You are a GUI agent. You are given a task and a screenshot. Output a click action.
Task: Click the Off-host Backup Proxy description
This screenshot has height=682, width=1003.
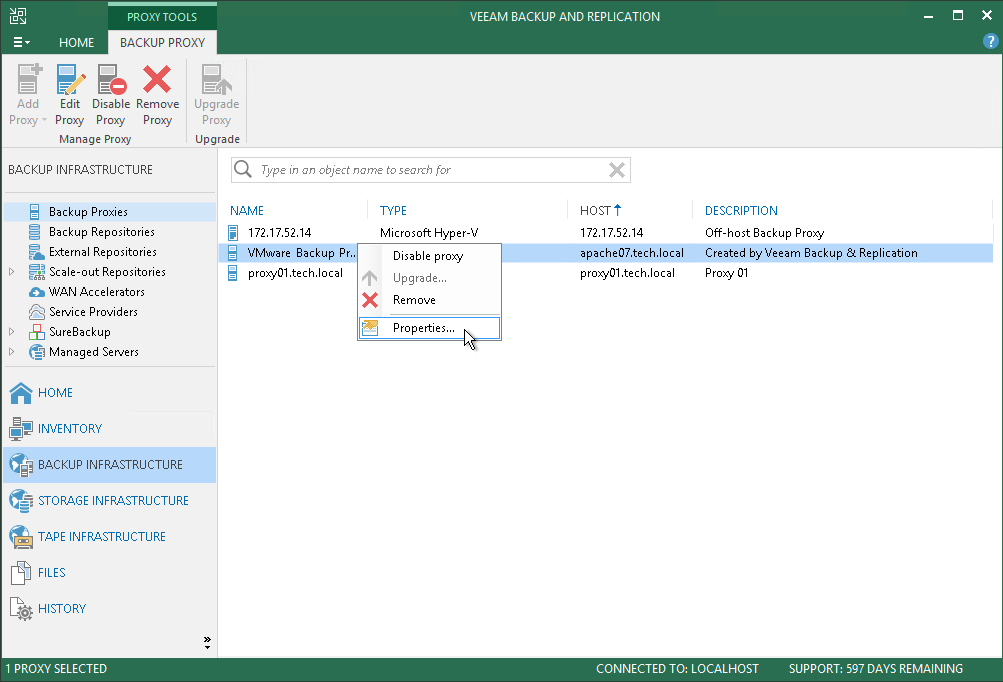click(x=764, y=233)
